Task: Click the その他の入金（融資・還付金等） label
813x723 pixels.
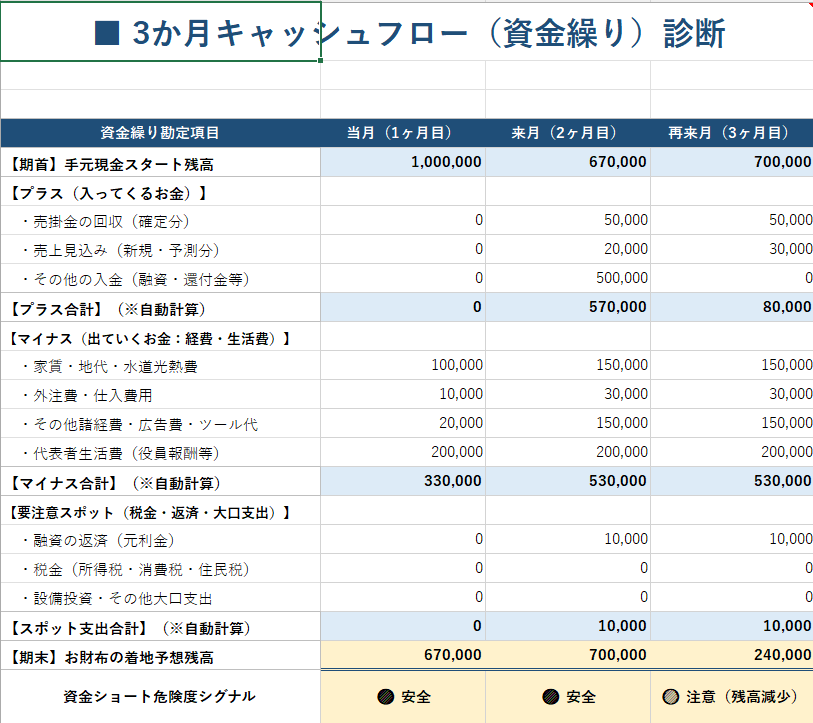Action: [x=136, y=280]
